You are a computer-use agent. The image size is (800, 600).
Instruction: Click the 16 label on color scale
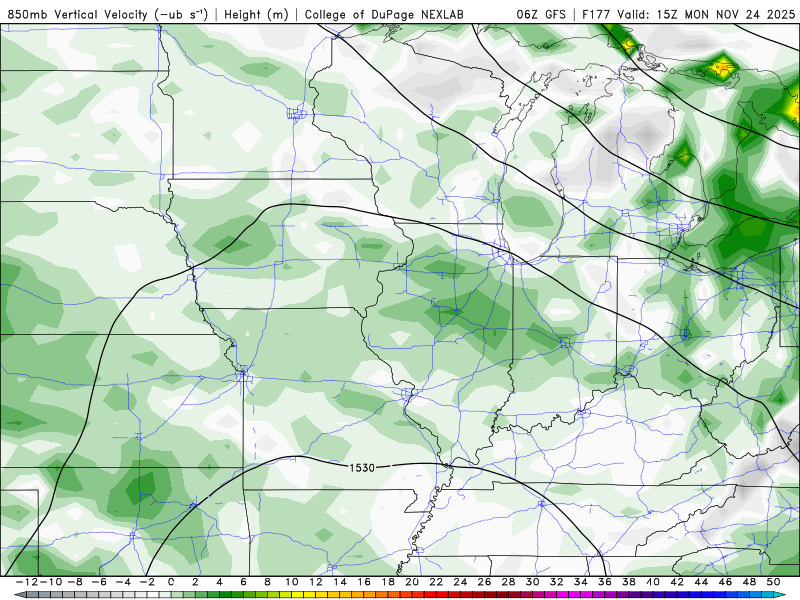coord(364,582)
